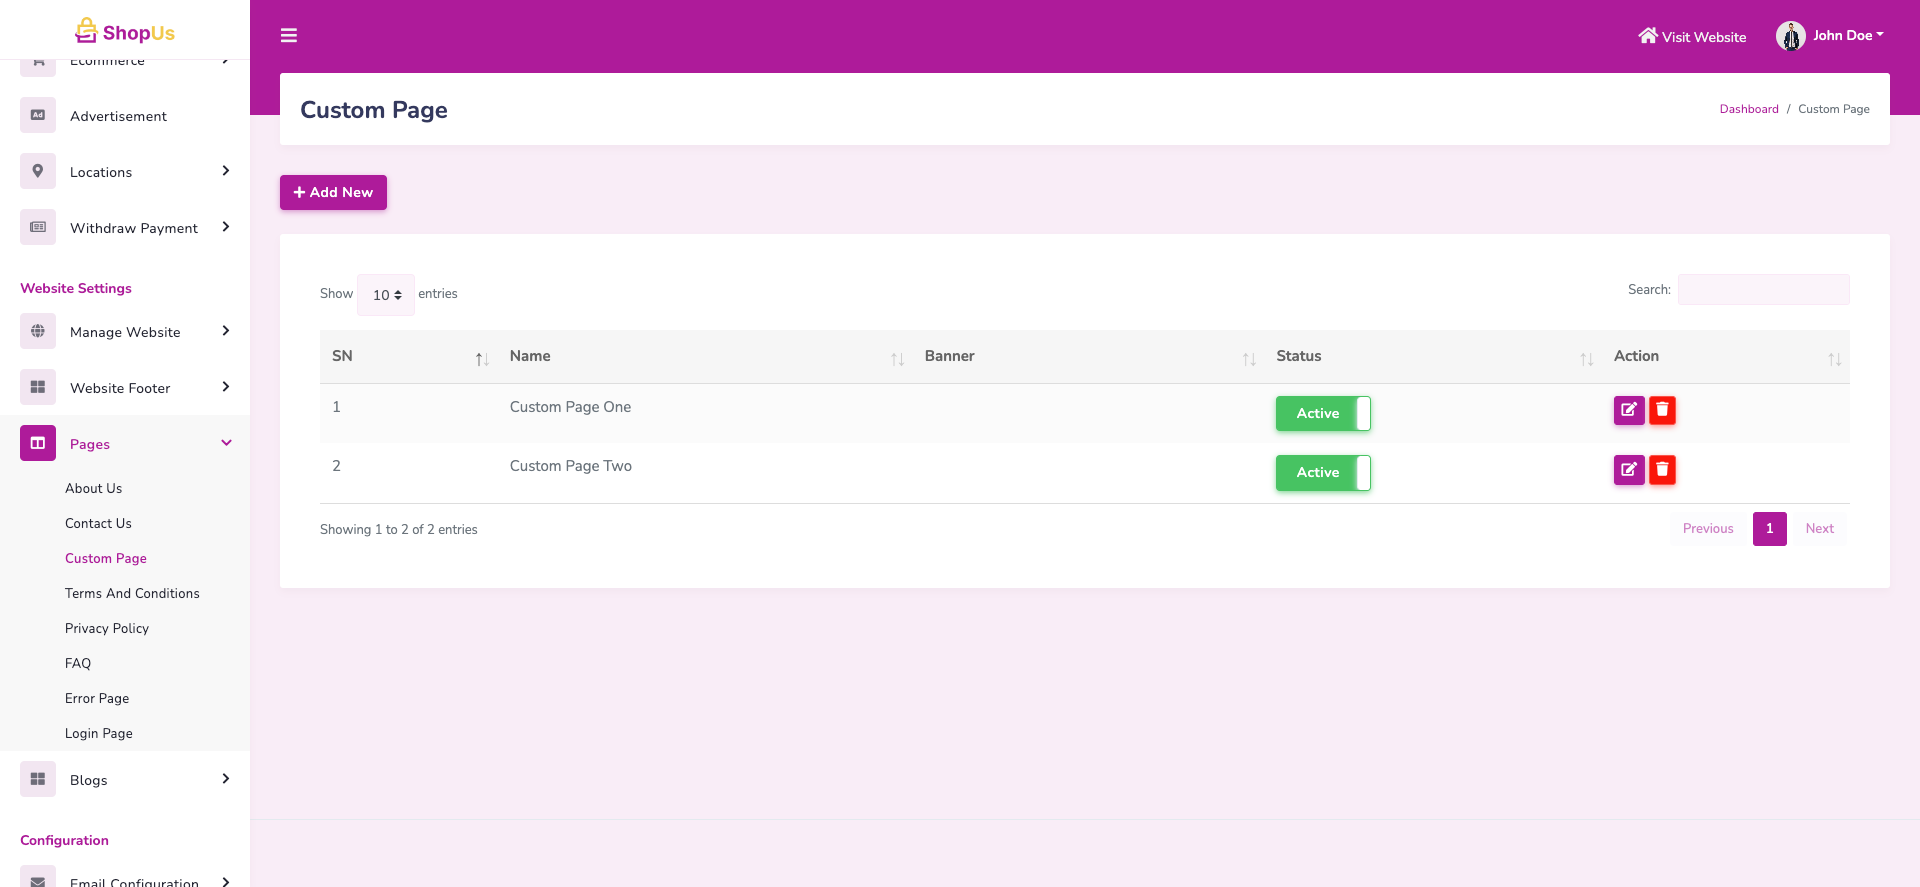The width and height of the screenshot is (1920, 887).
Task: Toggle Active status for Custom Page One
Action: (x=1322, y=413)
